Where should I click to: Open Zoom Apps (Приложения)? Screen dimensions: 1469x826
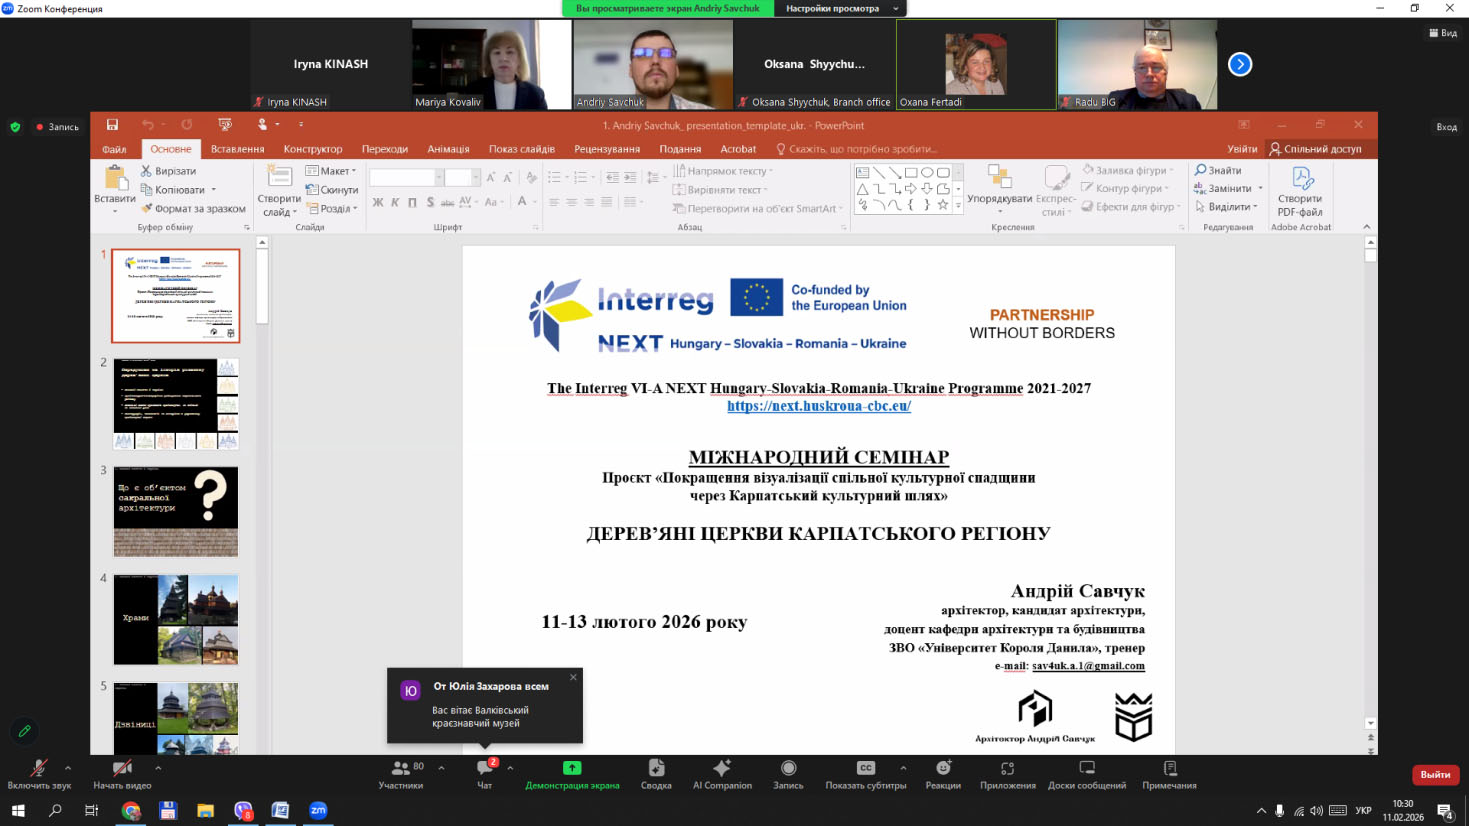click(x=1007, y=772)
